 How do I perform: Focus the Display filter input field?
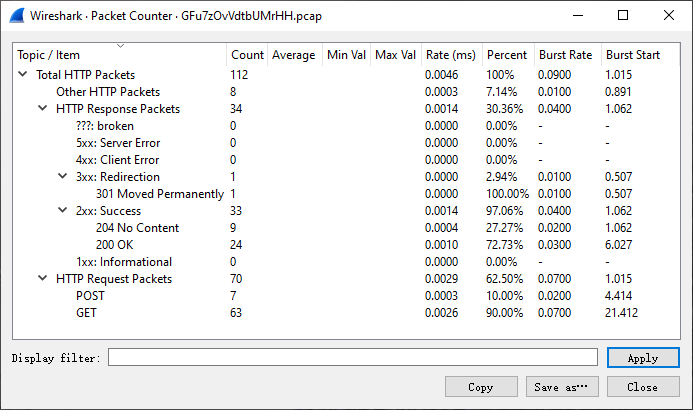353,357
